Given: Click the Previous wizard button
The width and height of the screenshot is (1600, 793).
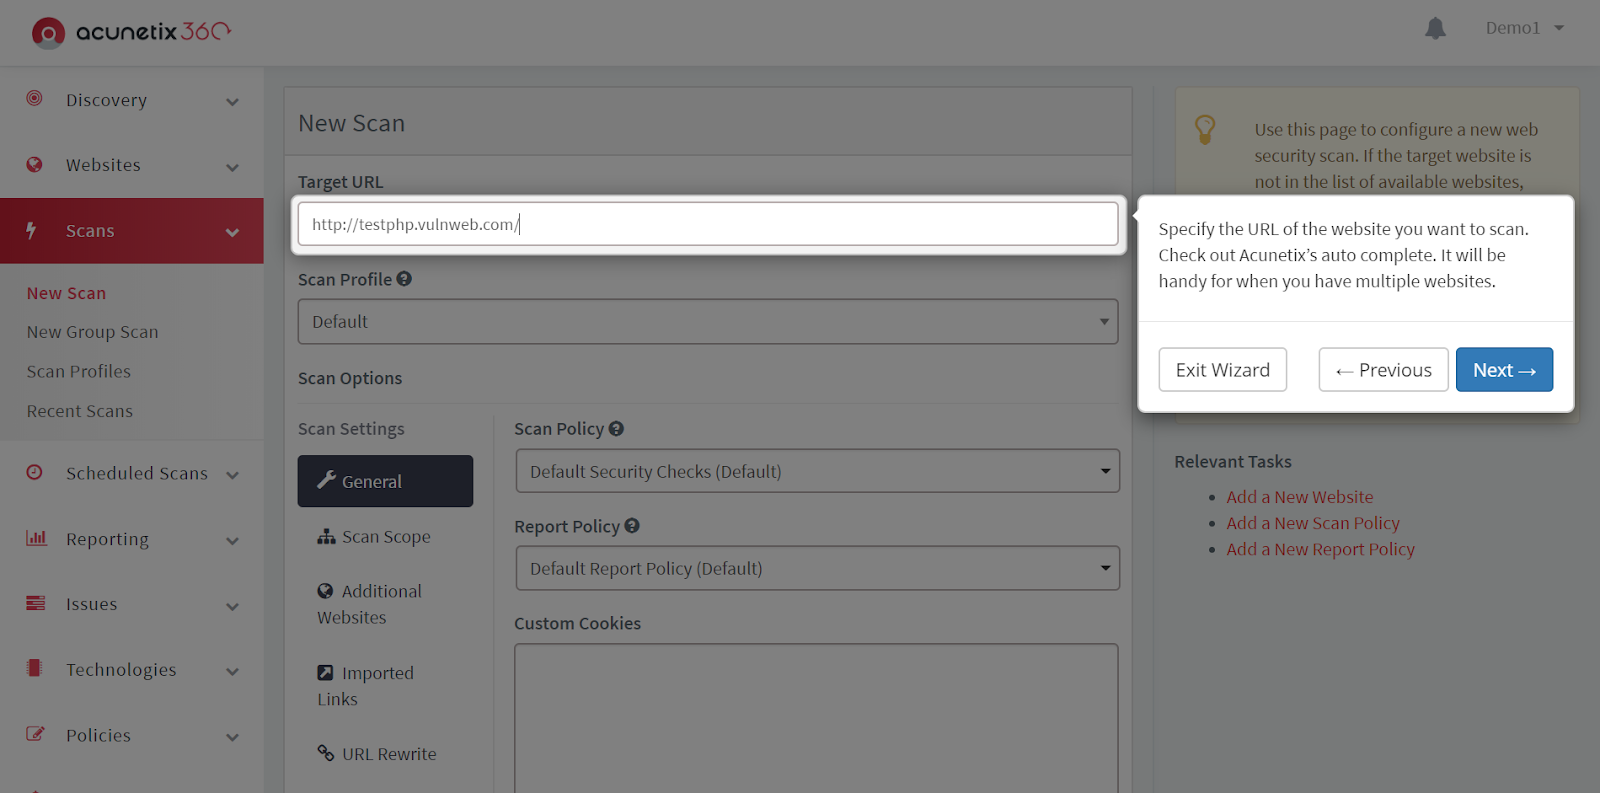Looking at the screenshot, I should pos(1383,370).
